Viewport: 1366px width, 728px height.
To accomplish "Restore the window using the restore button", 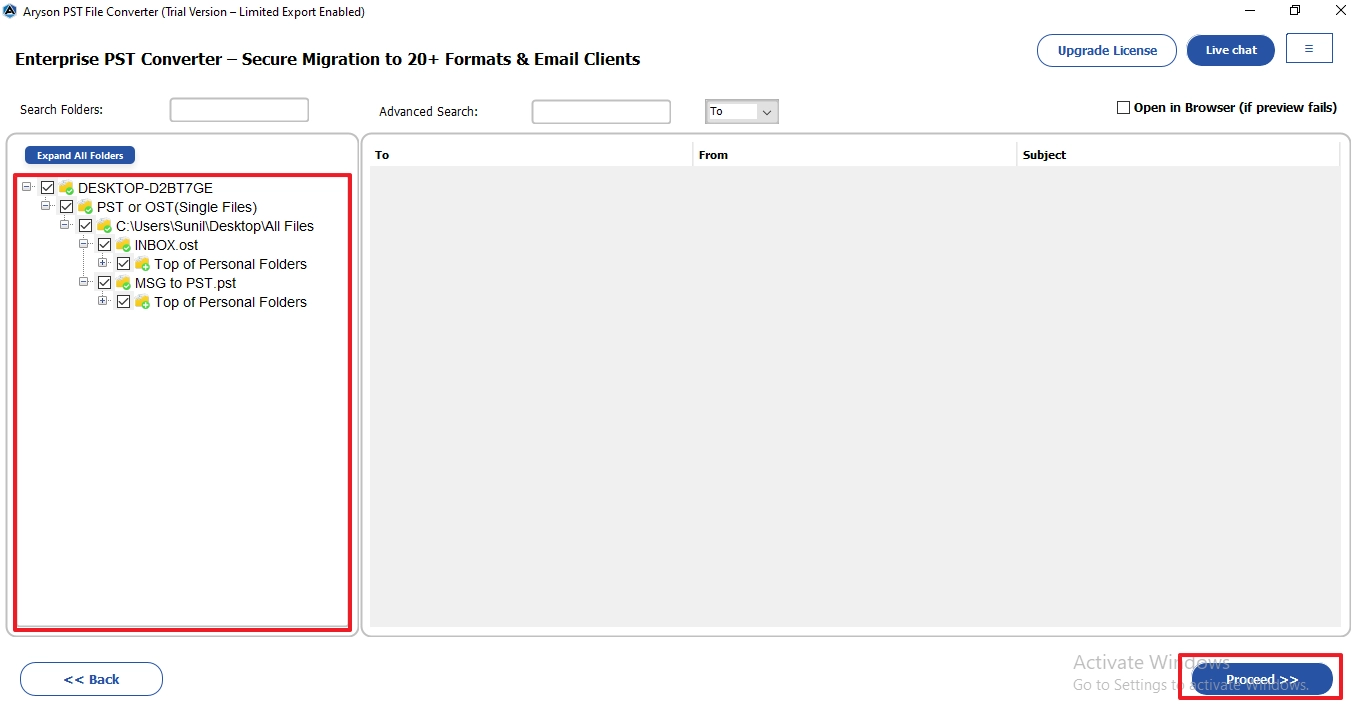I will point(1295,11).
